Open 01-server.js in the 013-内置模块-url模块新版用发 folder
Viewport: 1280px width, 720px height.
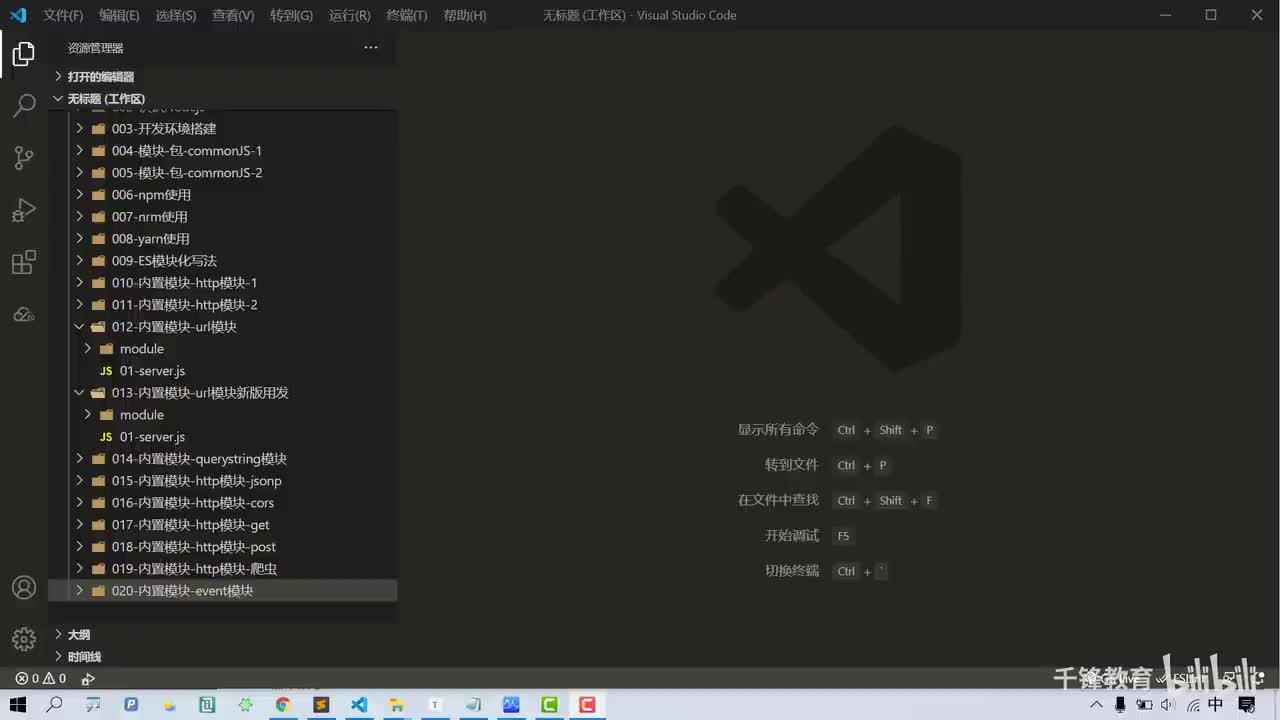click(222, 437)
